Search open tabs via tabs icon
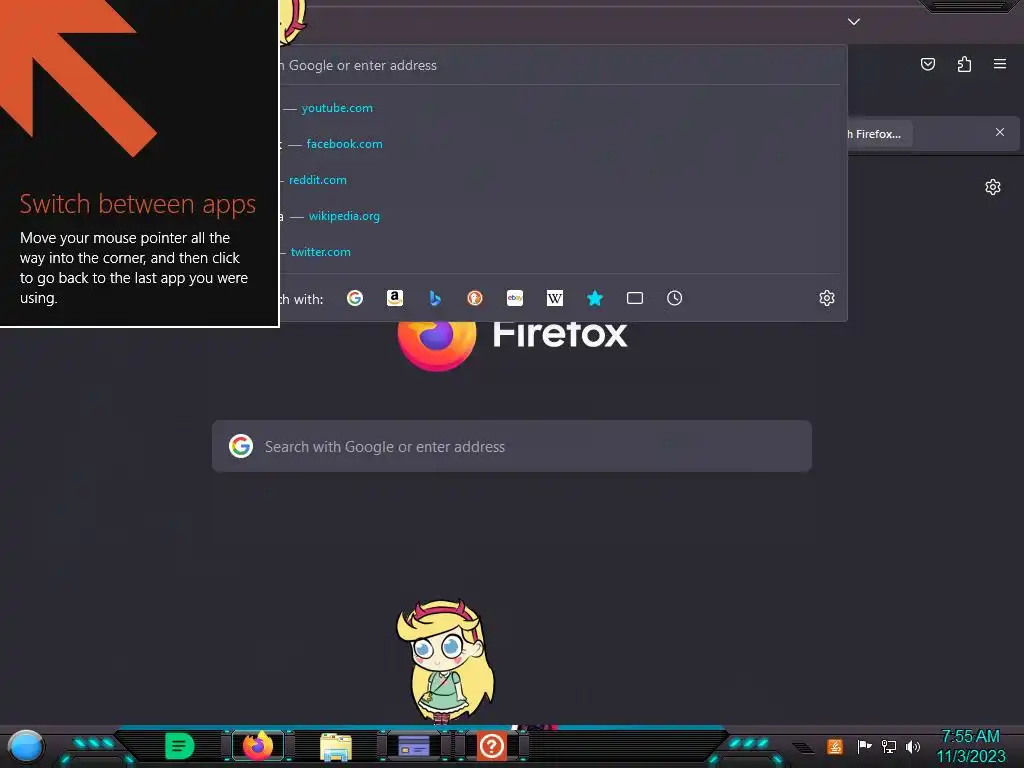Viewport: 1024px width, 768px height. 635,298
